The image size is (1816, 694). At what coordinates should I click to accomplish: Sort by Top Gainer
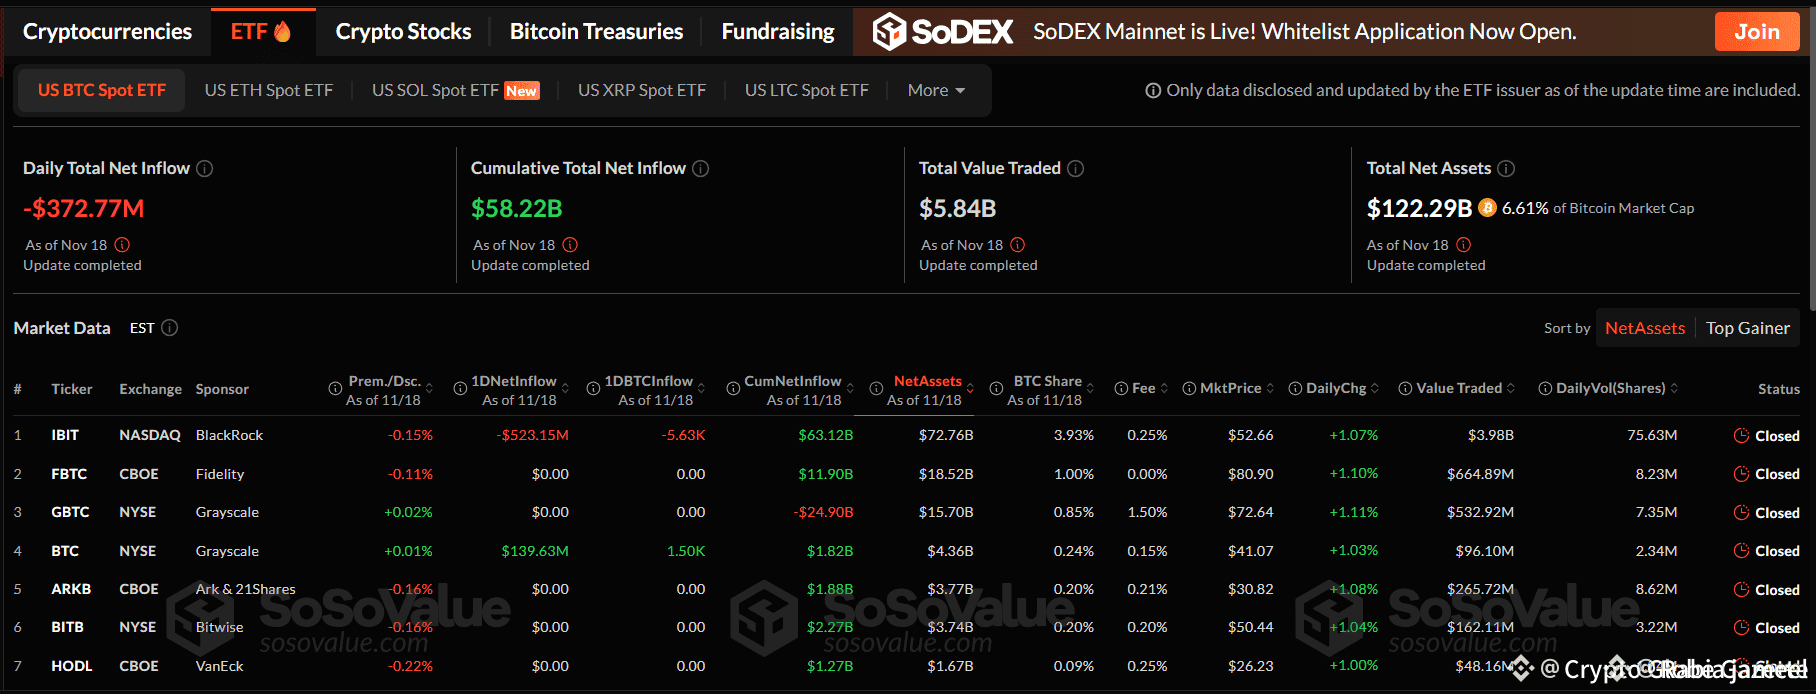click(x=1748, y=328)
